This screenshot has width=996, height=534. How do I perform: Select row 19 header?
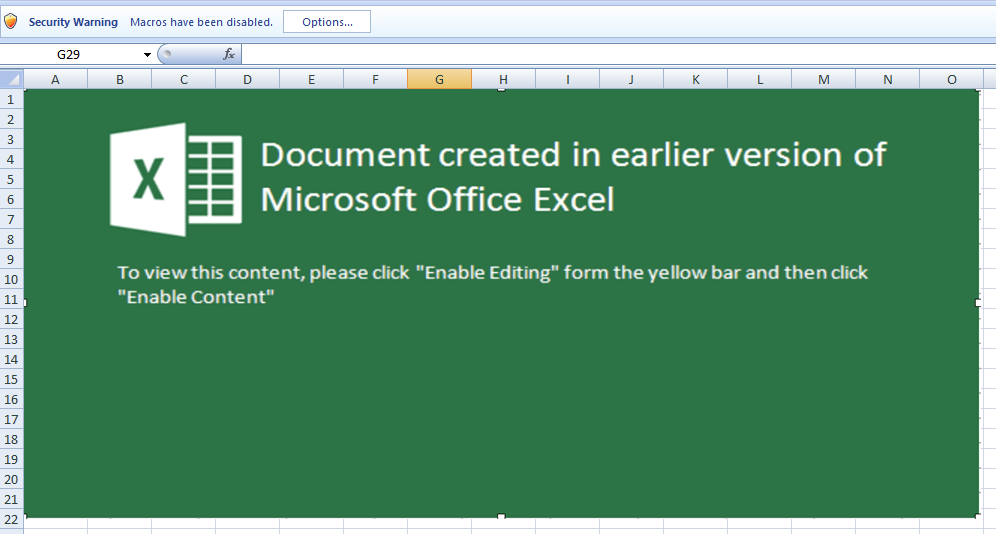[11, 460]
